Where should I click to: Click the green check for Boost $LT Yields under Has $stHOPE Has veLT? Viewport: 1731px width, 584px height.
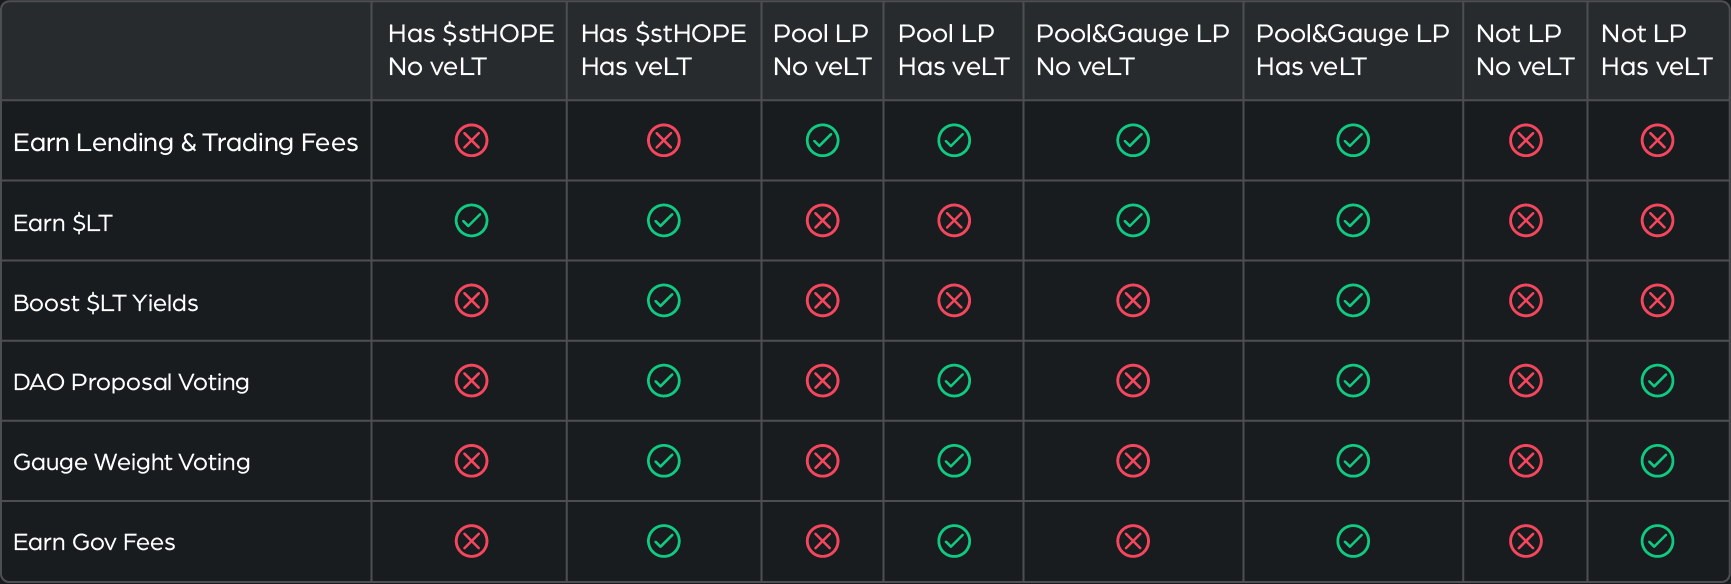point(664,301)
